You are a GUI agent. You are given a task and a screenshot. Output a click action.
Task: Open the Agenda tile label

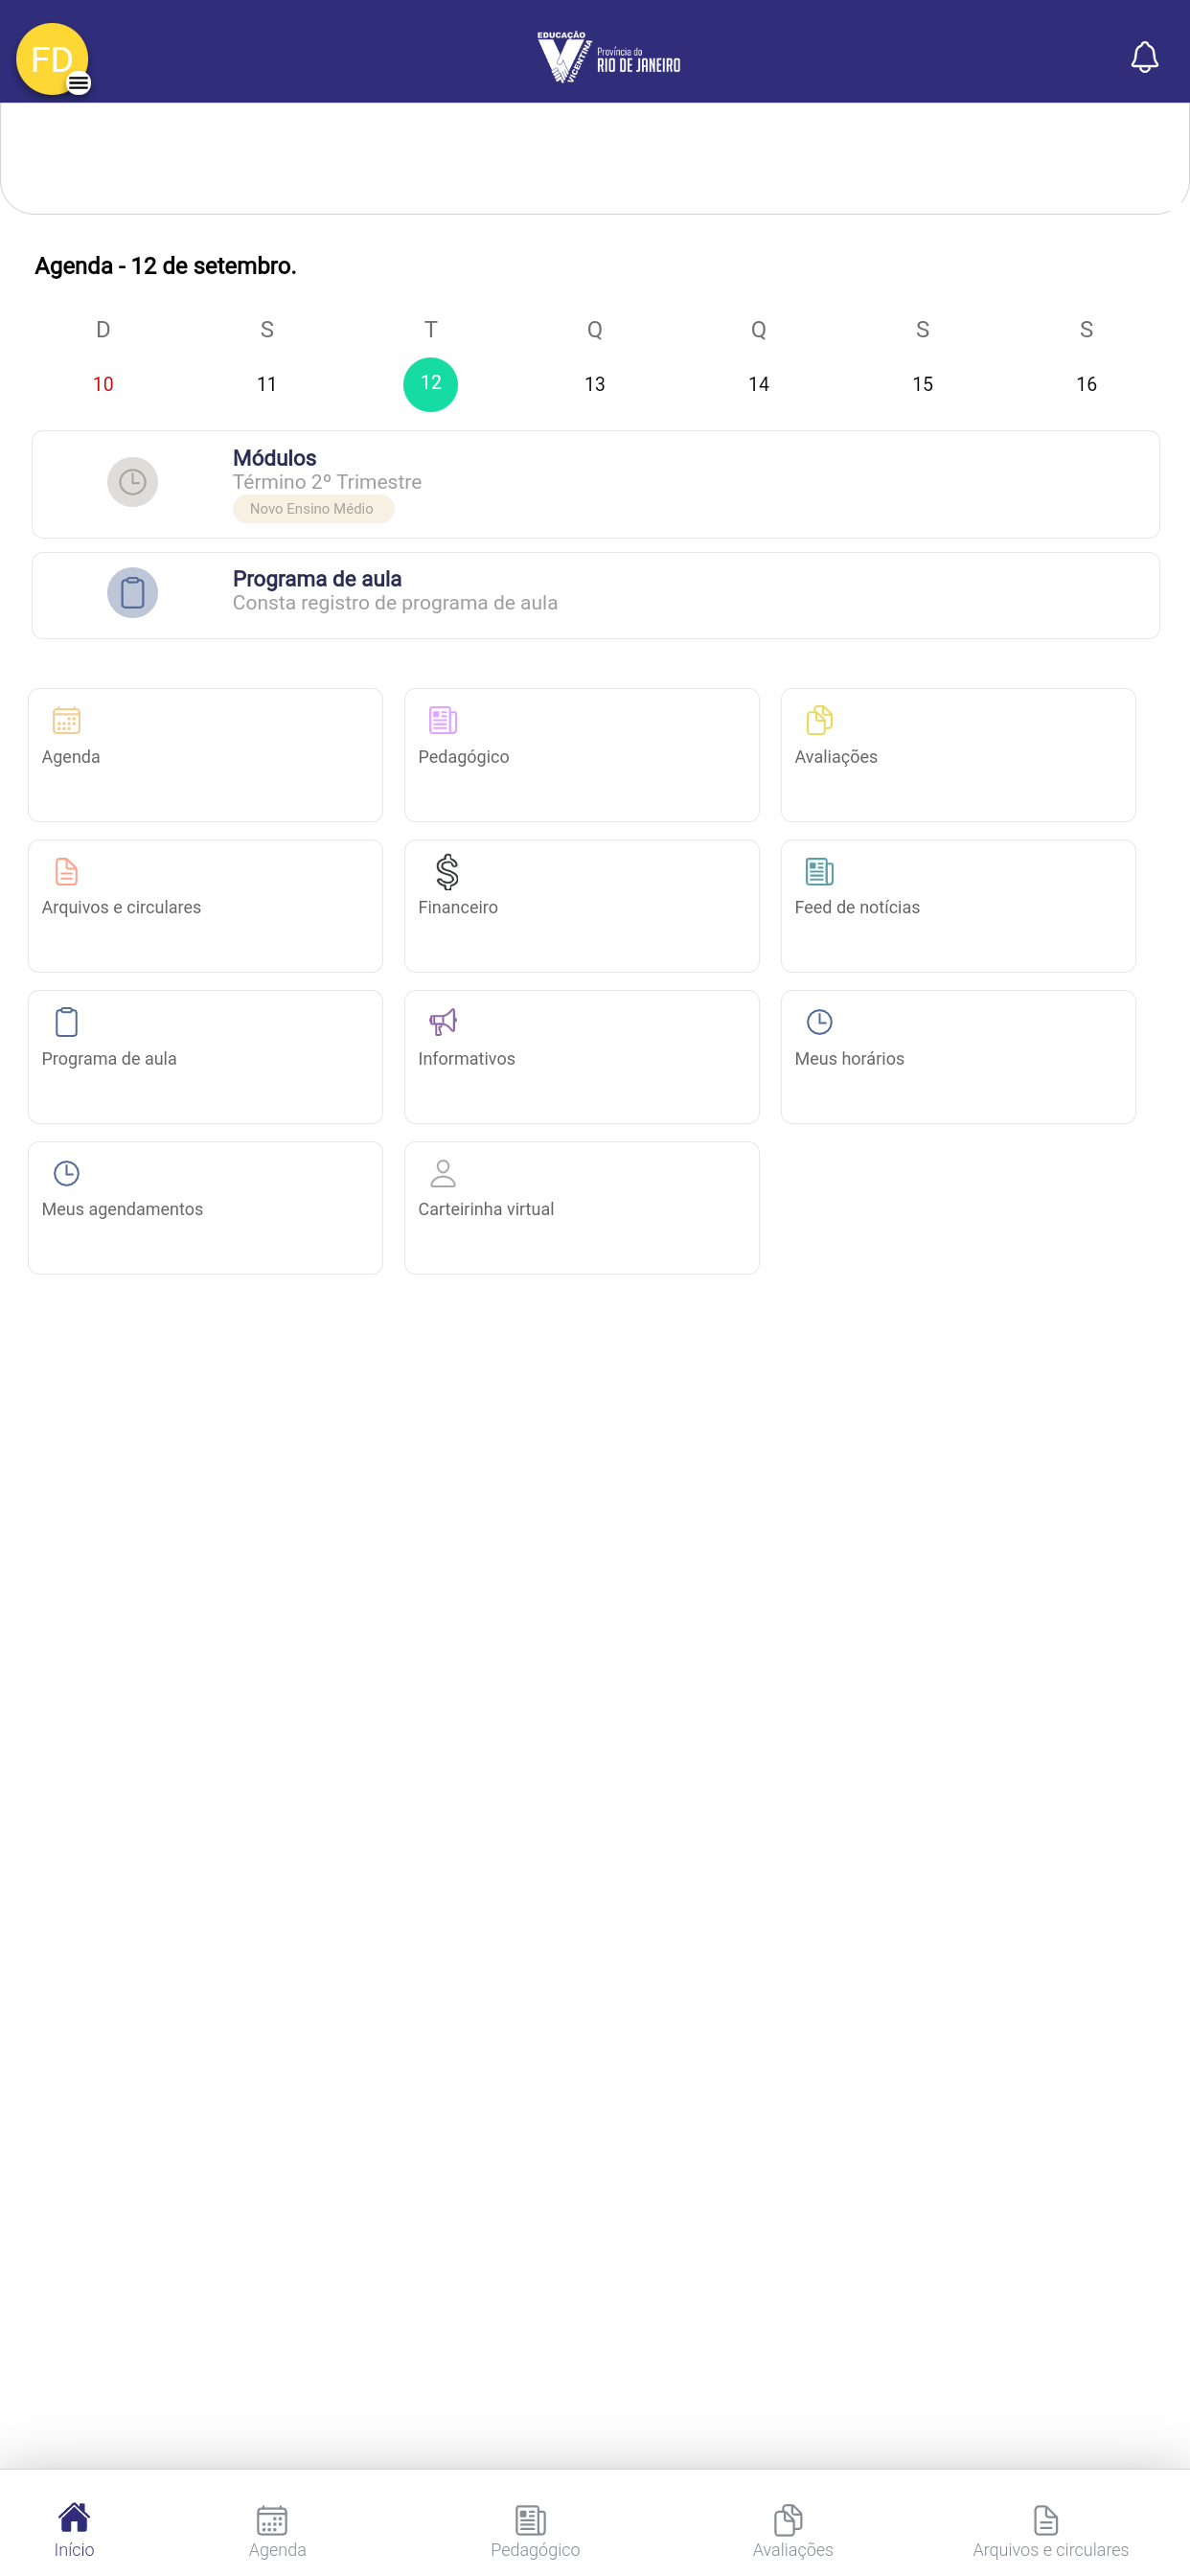pyautogui.click(x=71, y=757)
